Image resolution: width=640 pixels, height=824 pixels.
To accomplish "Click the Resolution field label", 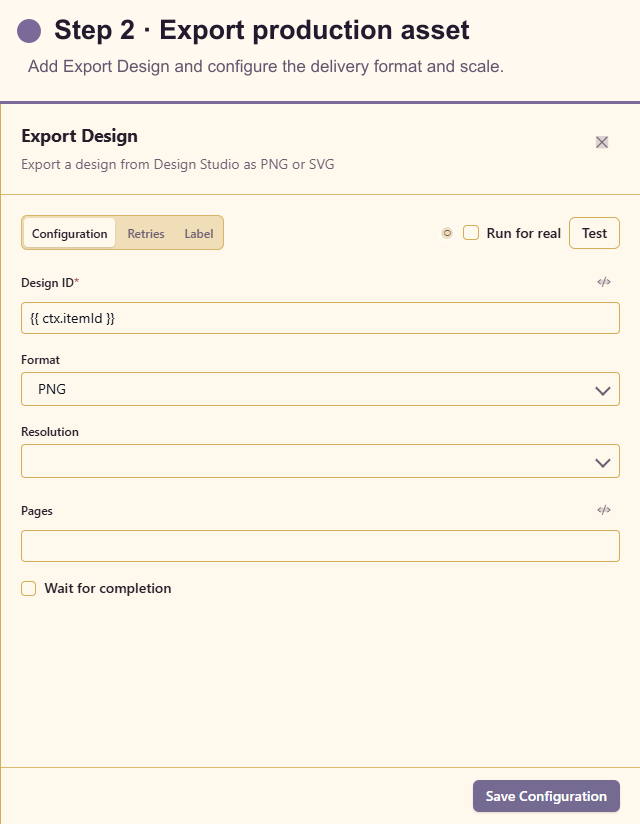I will pos(50,432).
